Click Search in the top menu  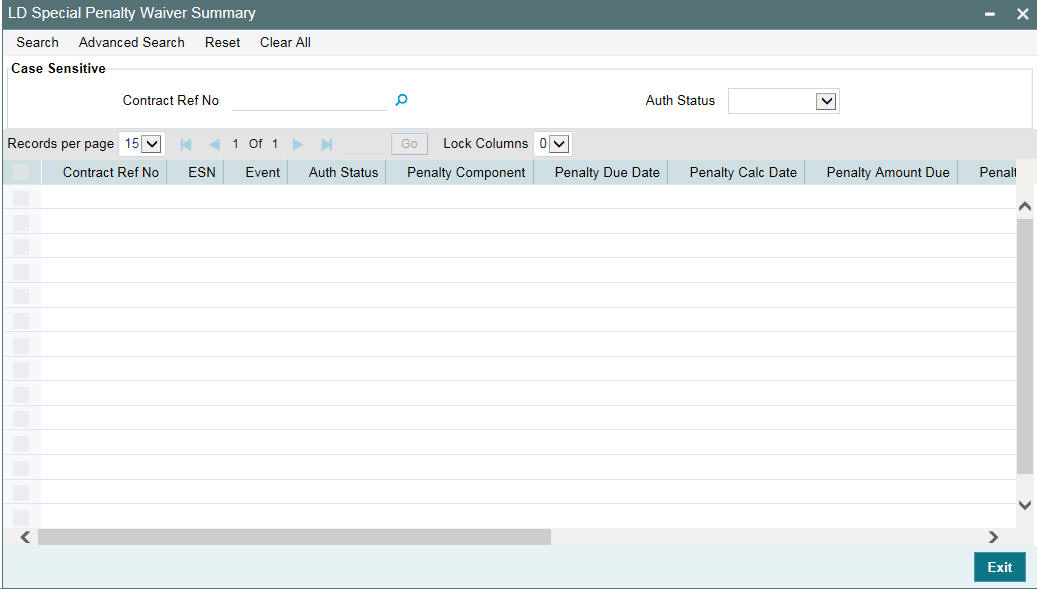(x=37, y=42)
